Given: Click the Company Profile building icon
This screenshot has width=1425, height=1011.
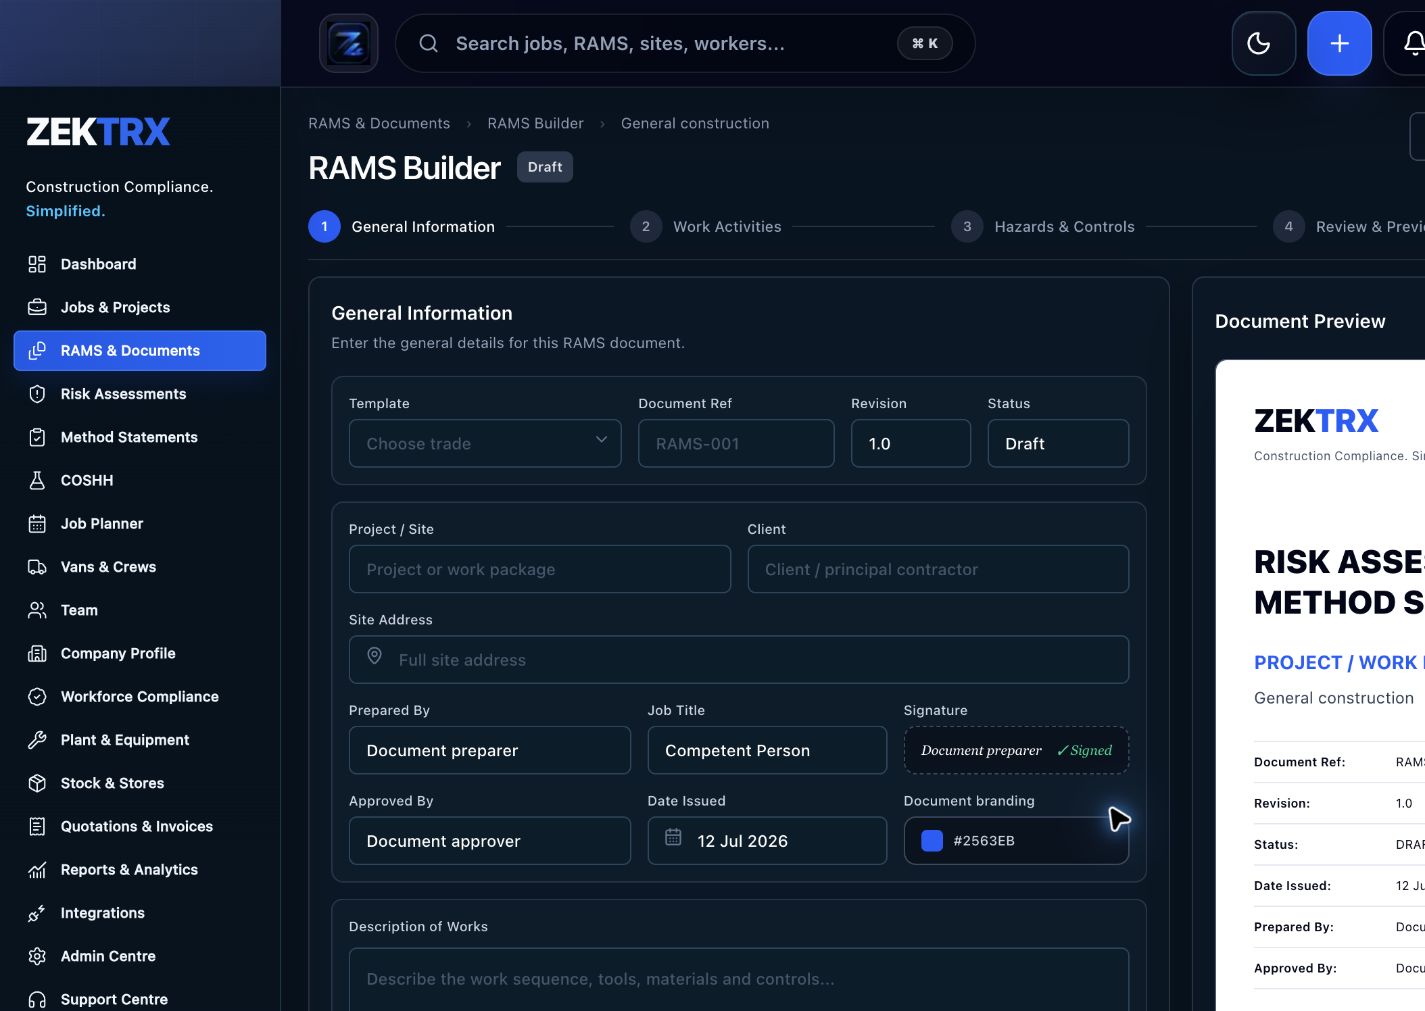Looking at the screenshot, I should click(37, 653).
